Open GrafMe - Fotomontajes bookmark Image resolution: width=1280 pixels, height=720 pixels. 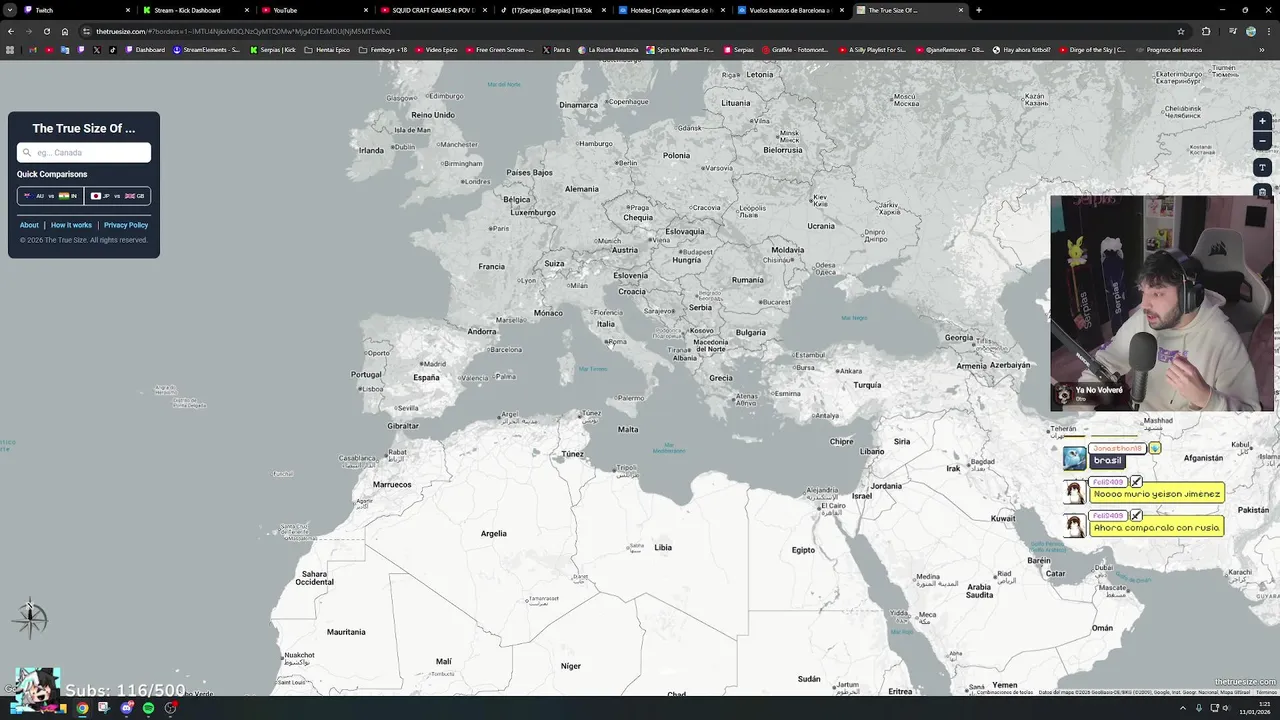coord(797,50)
